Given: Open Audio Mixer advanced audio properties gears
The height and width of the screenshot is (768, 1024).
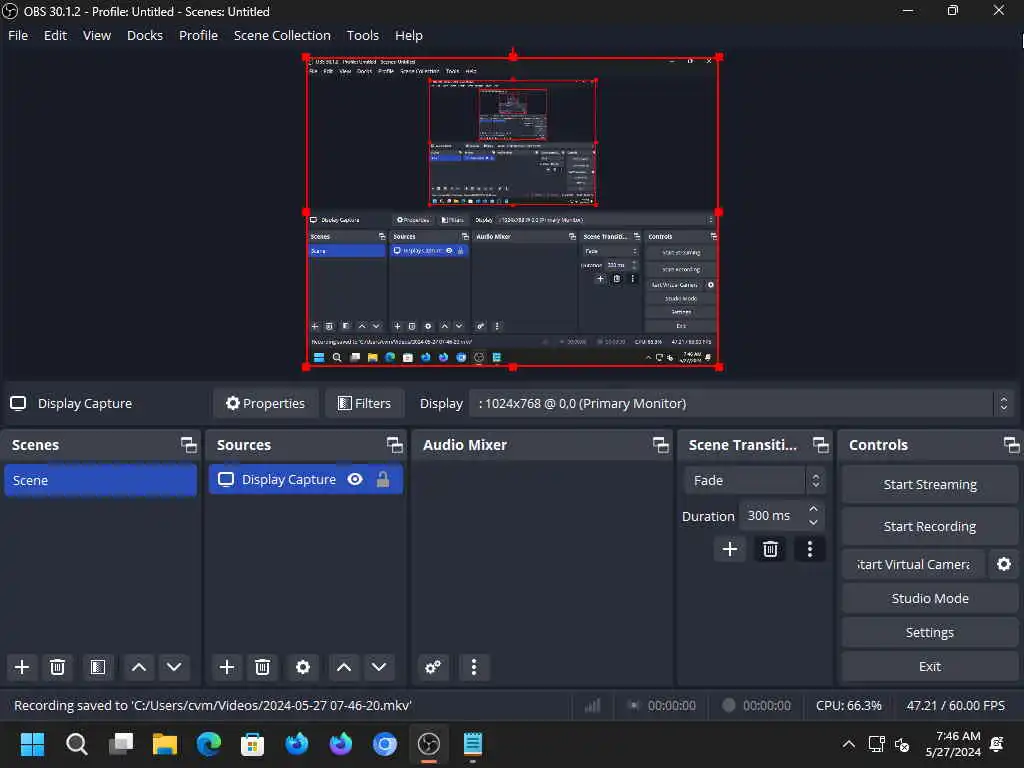Looking at the screenshot, I should pyautogui.click(x=433, y=667).
